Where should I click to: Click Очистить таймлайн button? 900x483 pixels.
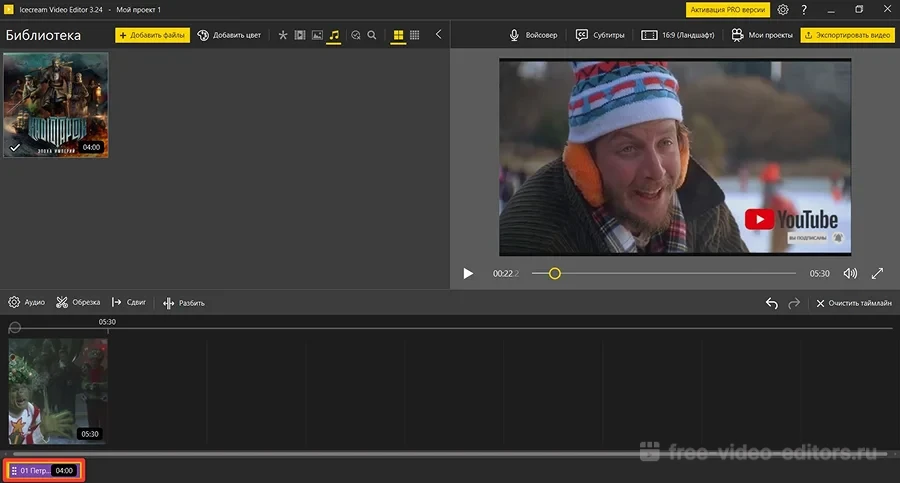point(854,303)
